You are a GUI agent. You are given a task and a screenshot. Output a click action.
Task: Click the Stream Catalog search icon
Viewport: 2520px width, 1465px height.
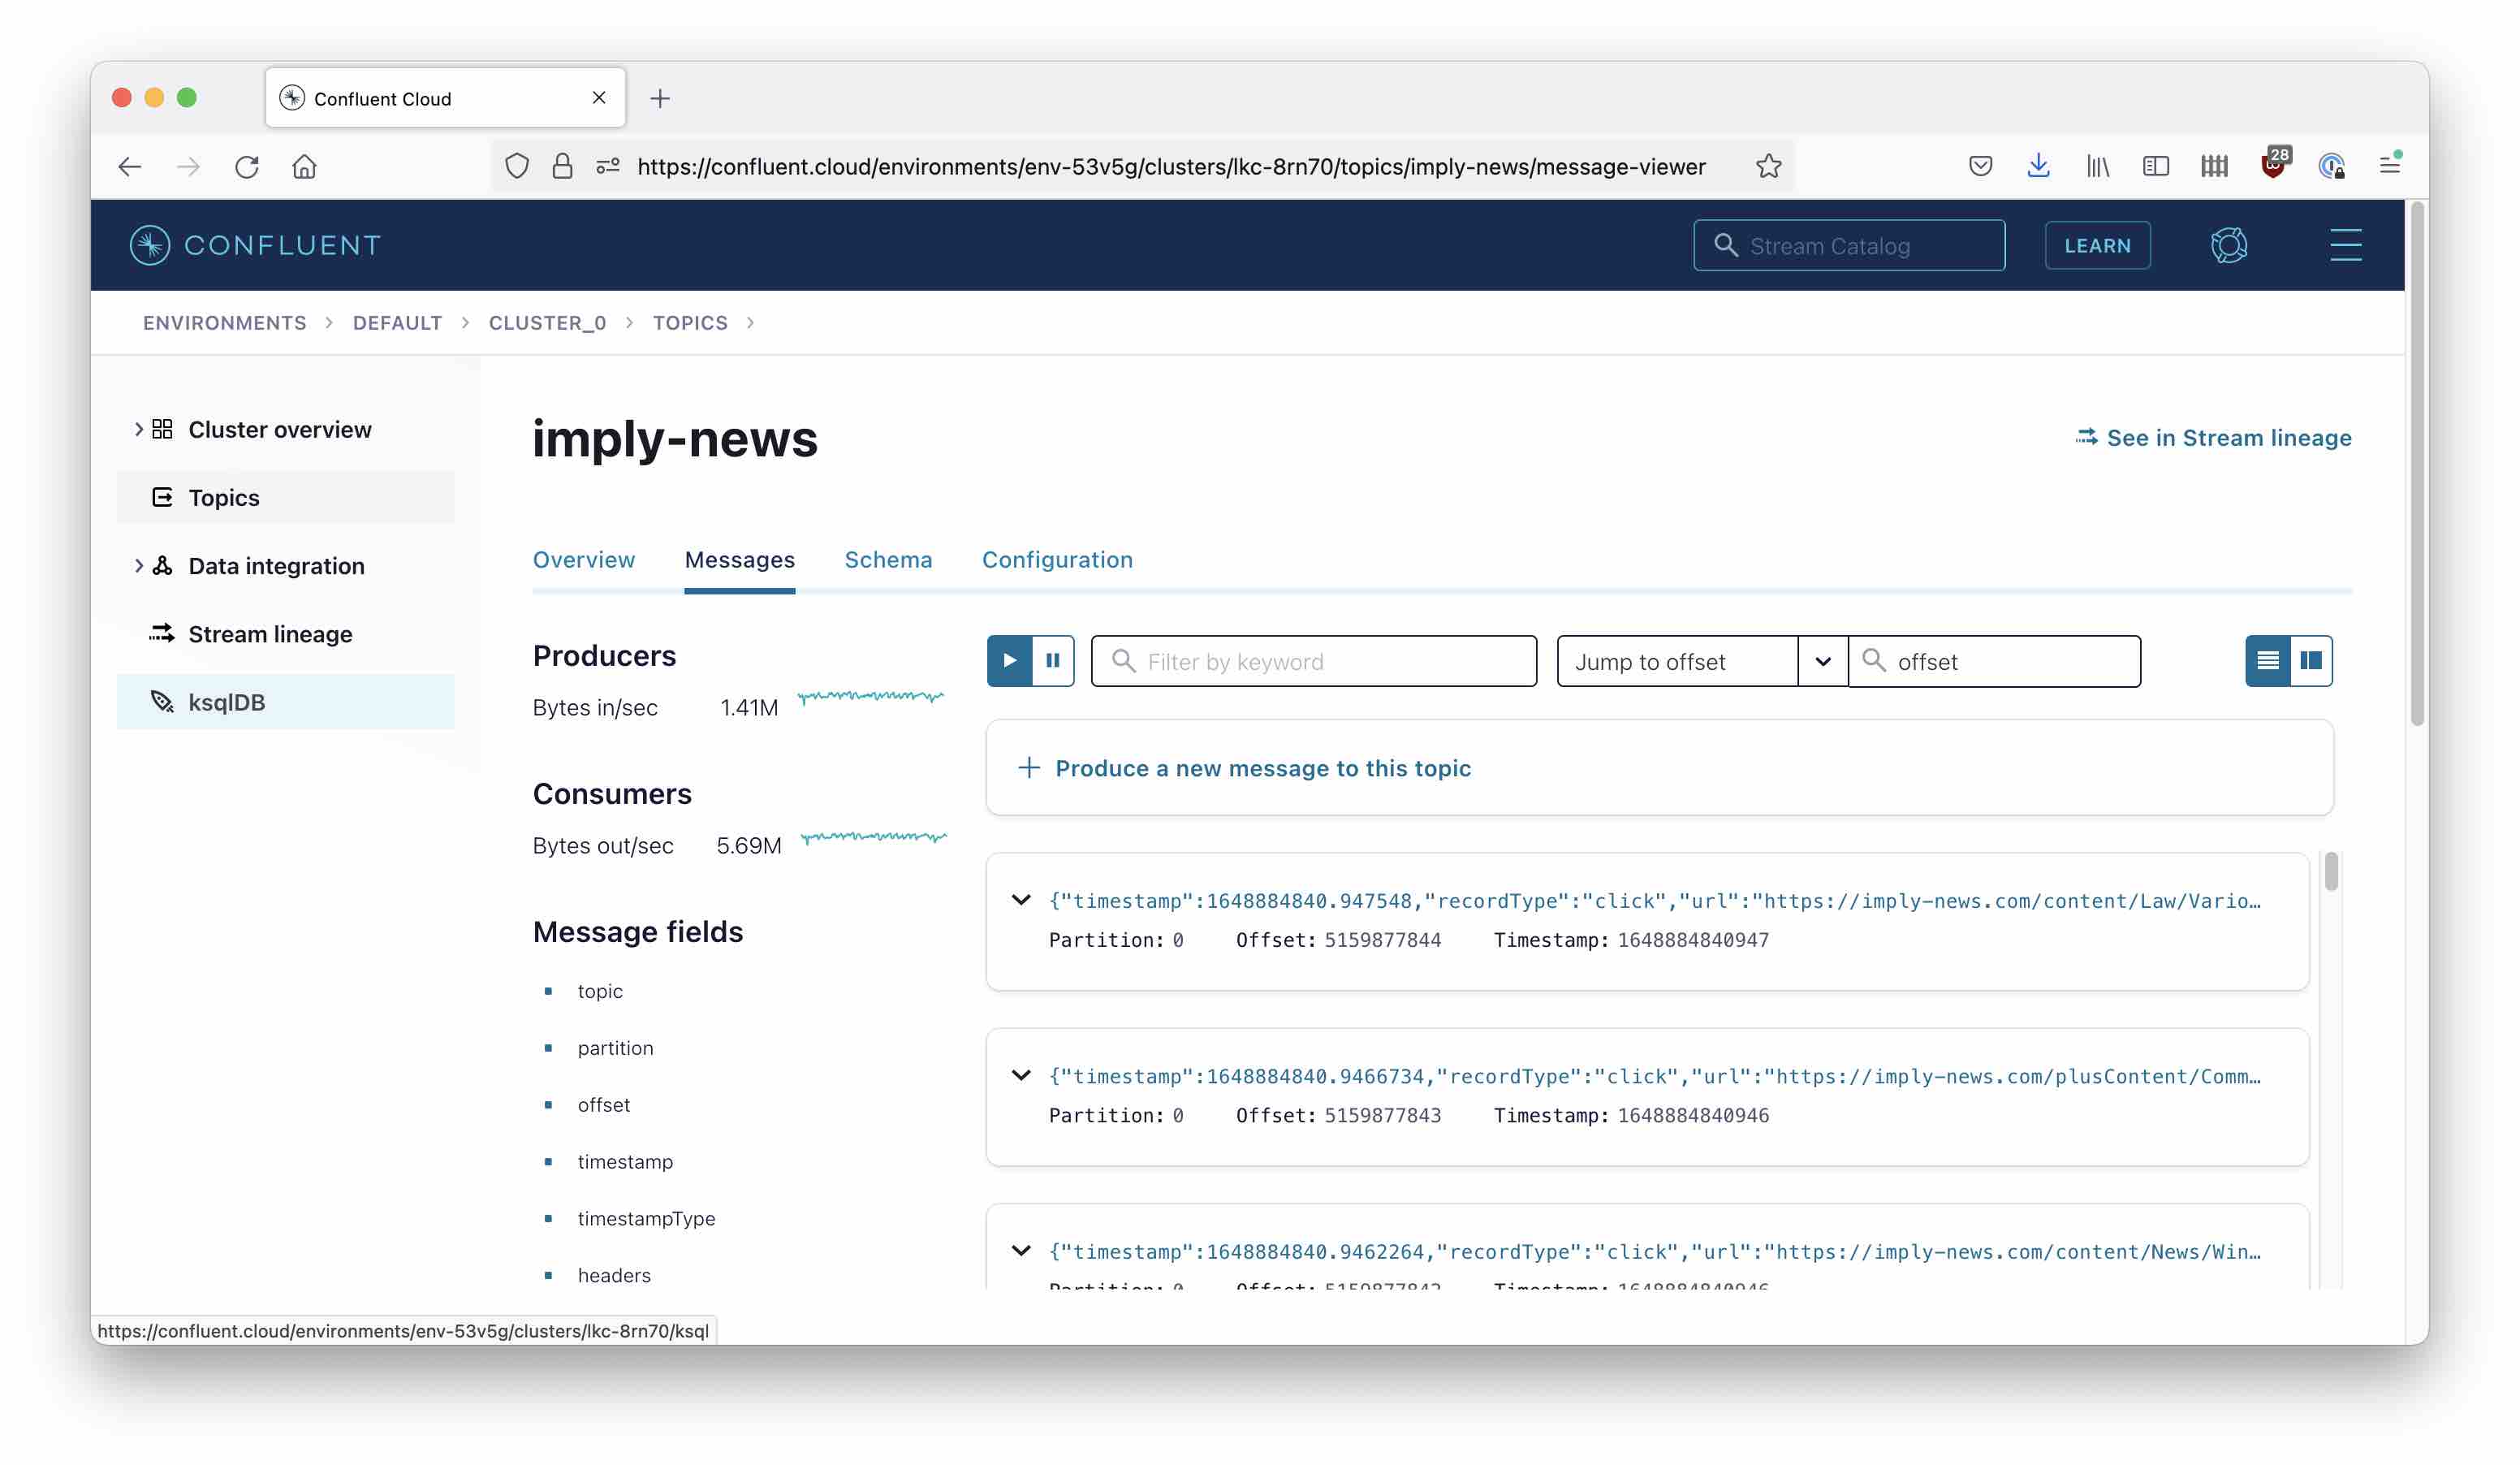(1725, 245)
